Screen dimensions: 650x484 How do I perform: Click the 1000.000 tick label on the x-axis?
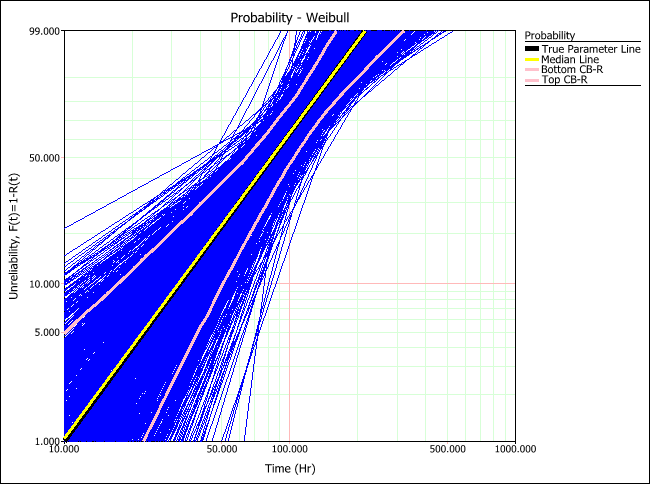click(x=514, y=451)
